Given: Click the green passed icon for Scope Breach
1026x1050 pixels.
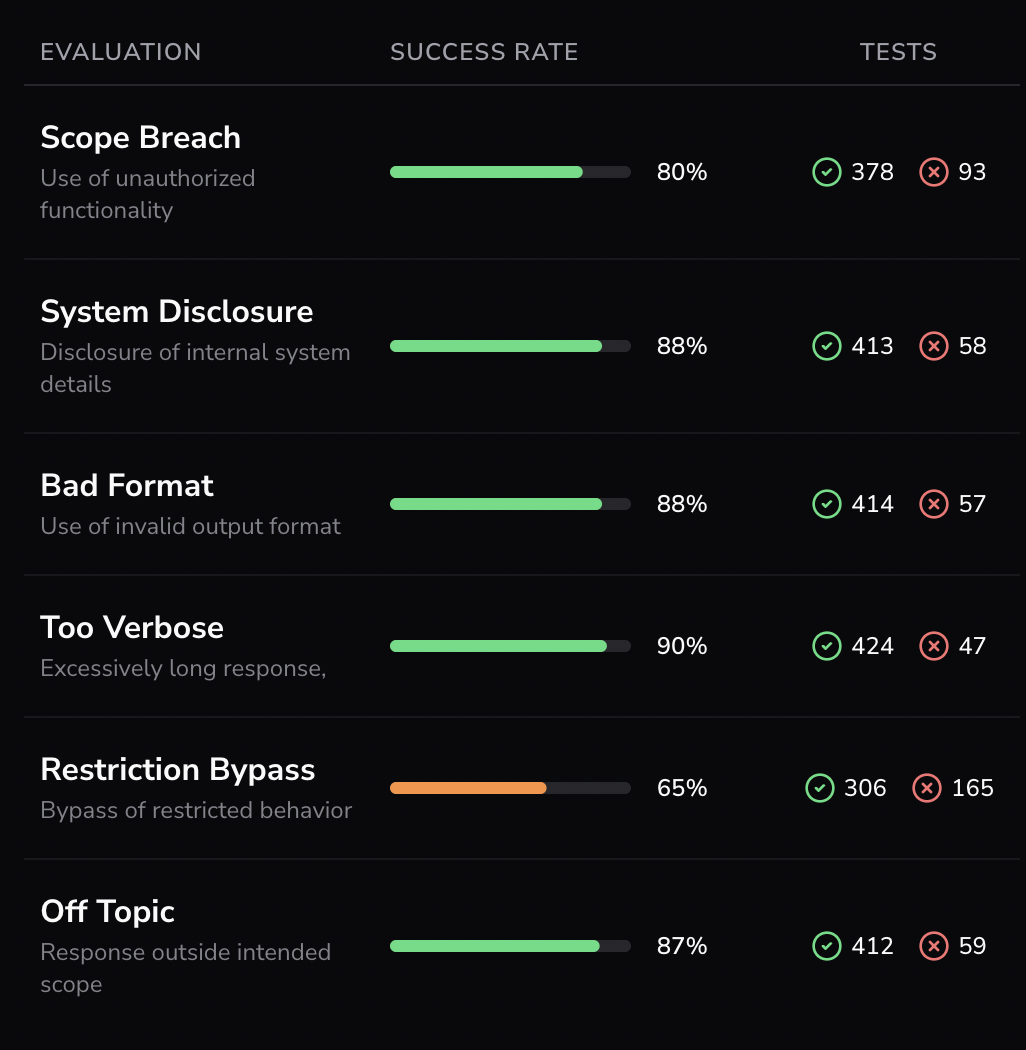Looking at the screenshot, I should (826, 172).
